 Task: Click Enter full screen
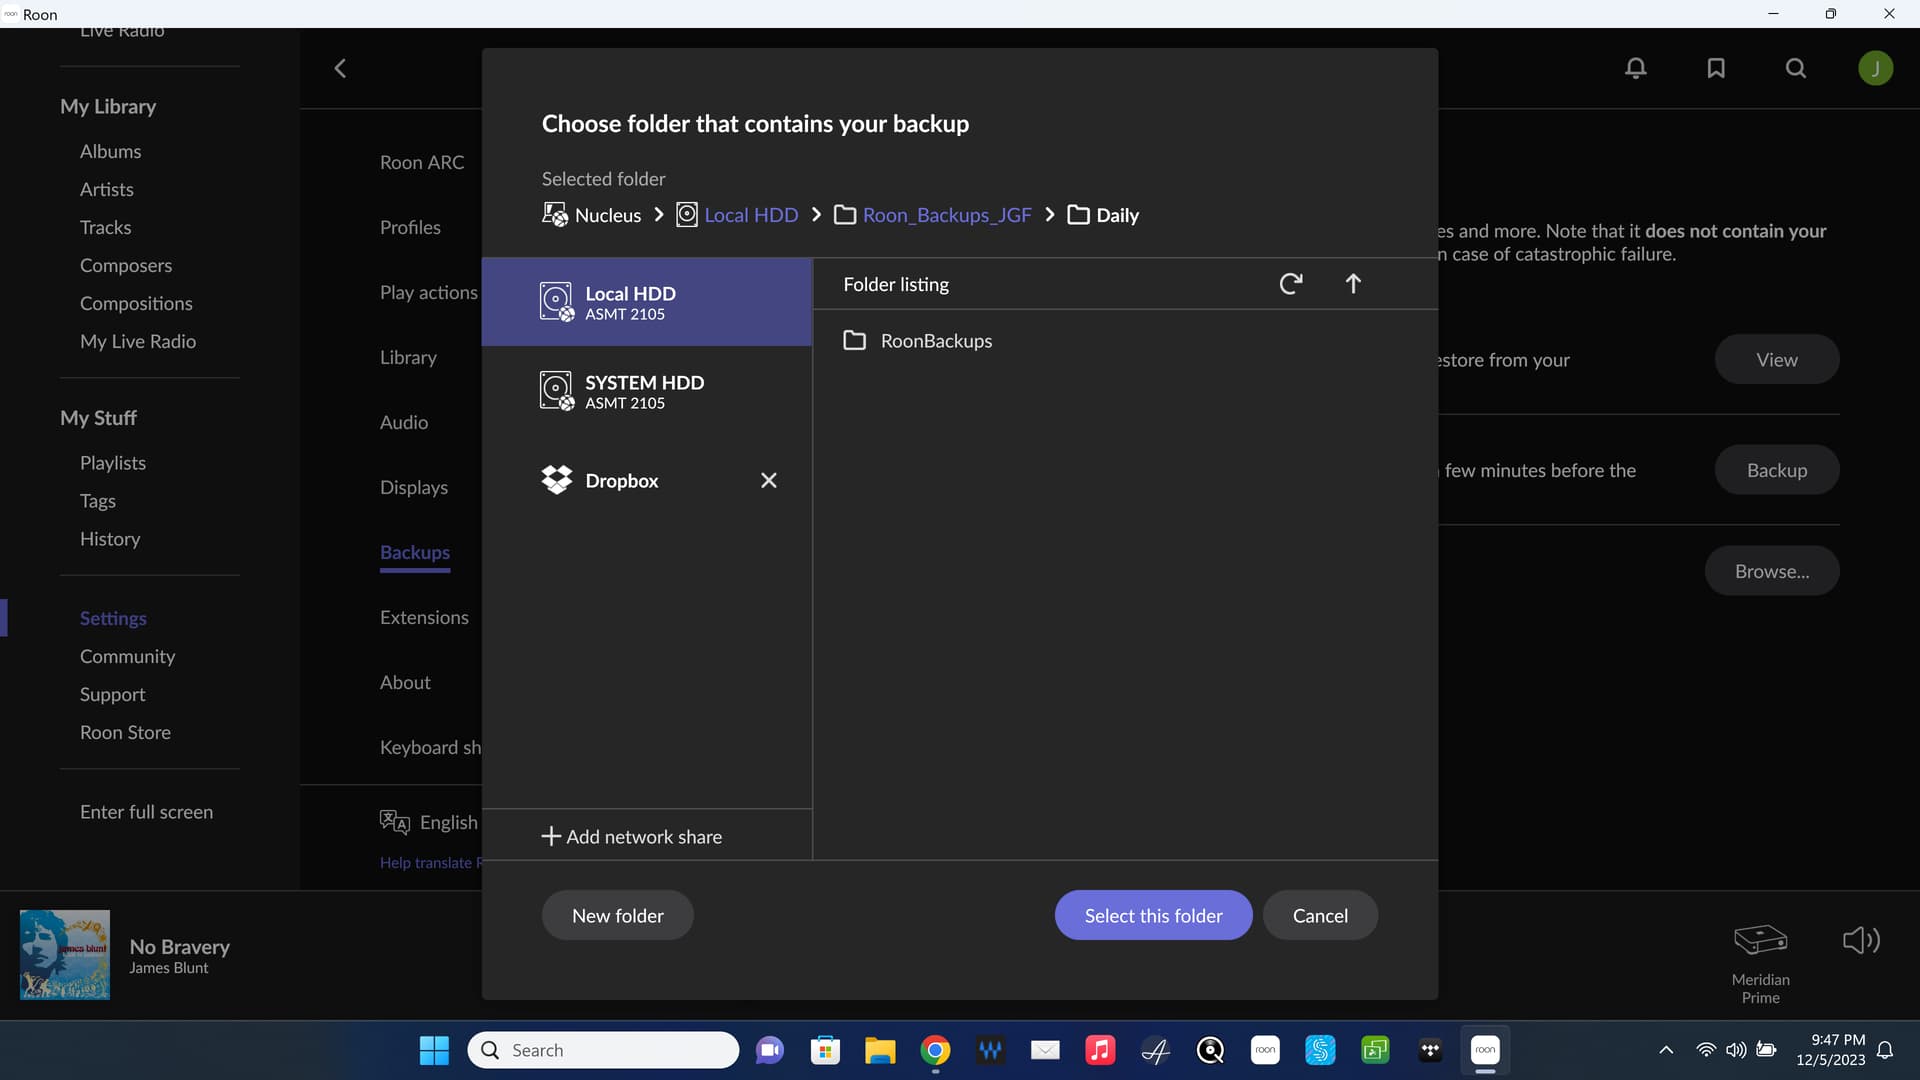(146, 811)
